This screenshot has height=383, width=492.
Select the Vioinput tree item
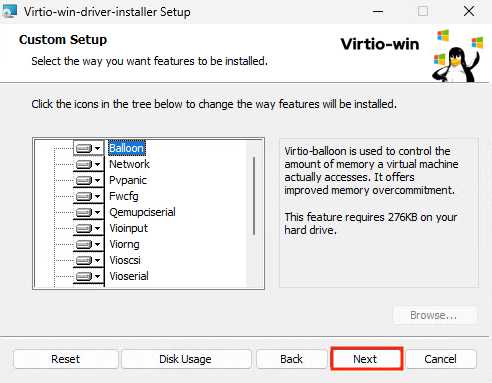(128, 228)
